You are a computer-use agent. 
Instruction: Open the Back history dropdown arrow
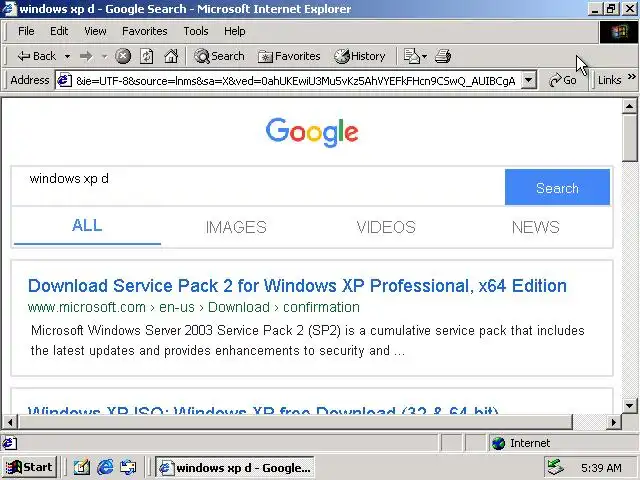(x=67, y=56)
